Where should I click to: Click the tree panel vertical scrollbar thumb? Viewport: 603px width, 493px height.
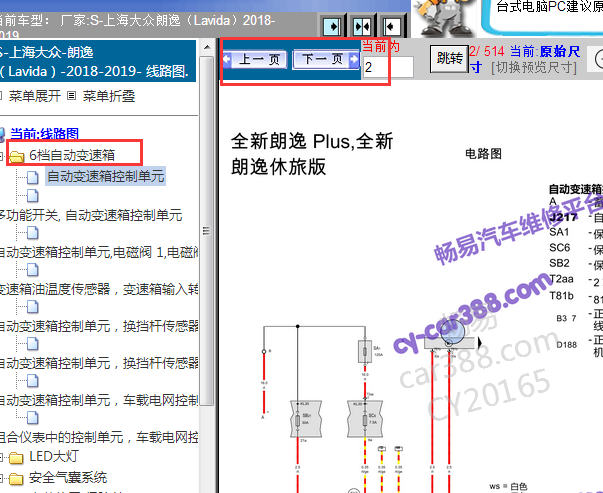click(207, 231)
